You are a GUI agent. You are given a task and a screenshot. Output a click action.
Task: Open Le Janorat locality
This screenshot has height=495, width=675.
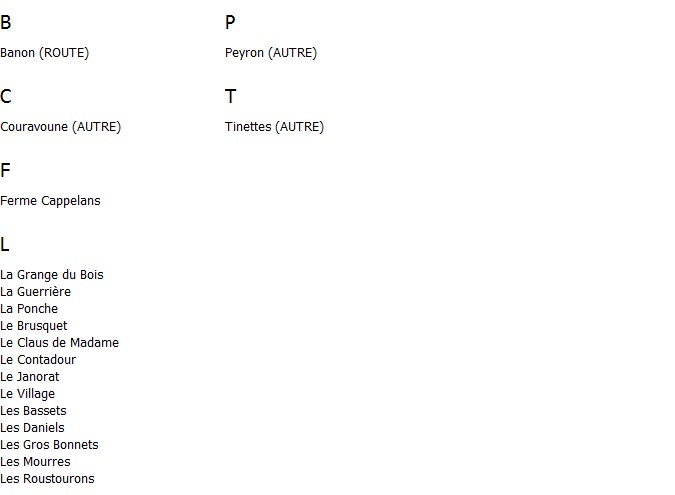(x=30, y=377)
